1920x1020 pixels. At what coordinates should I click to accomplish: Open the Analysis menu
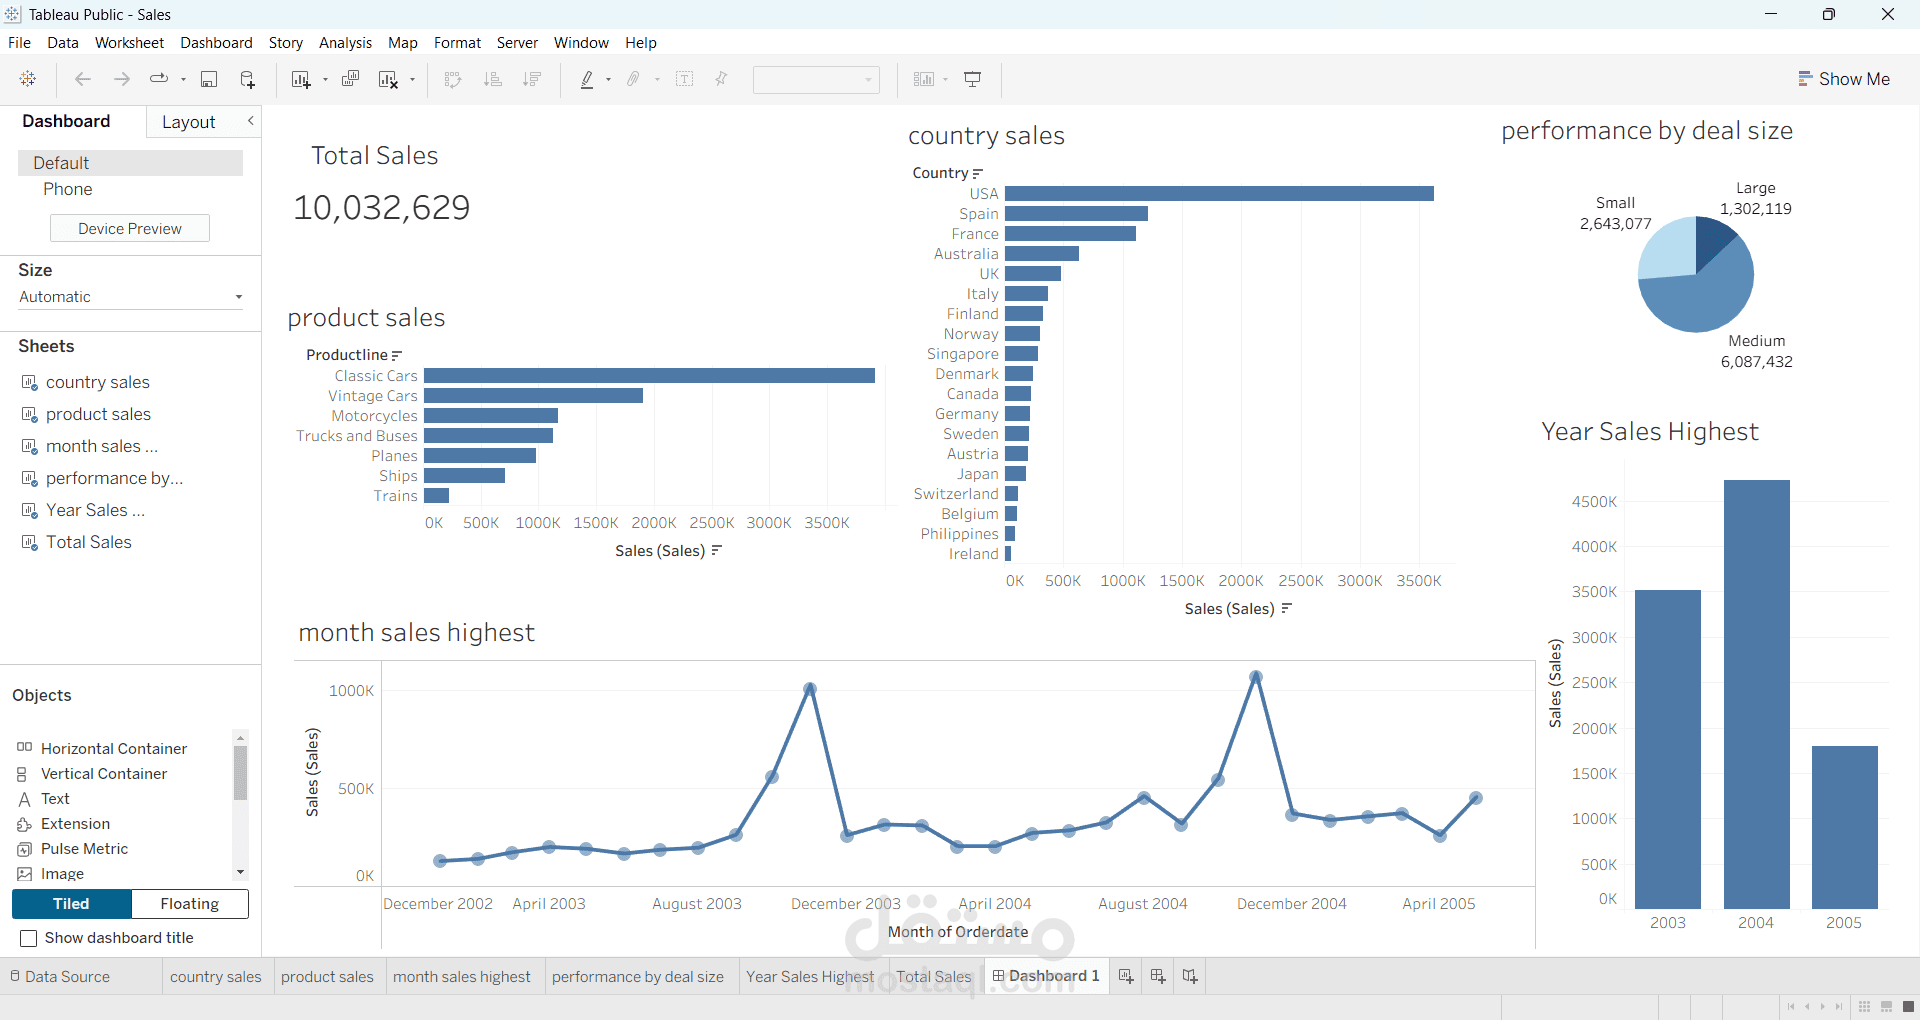coord(345,42)
